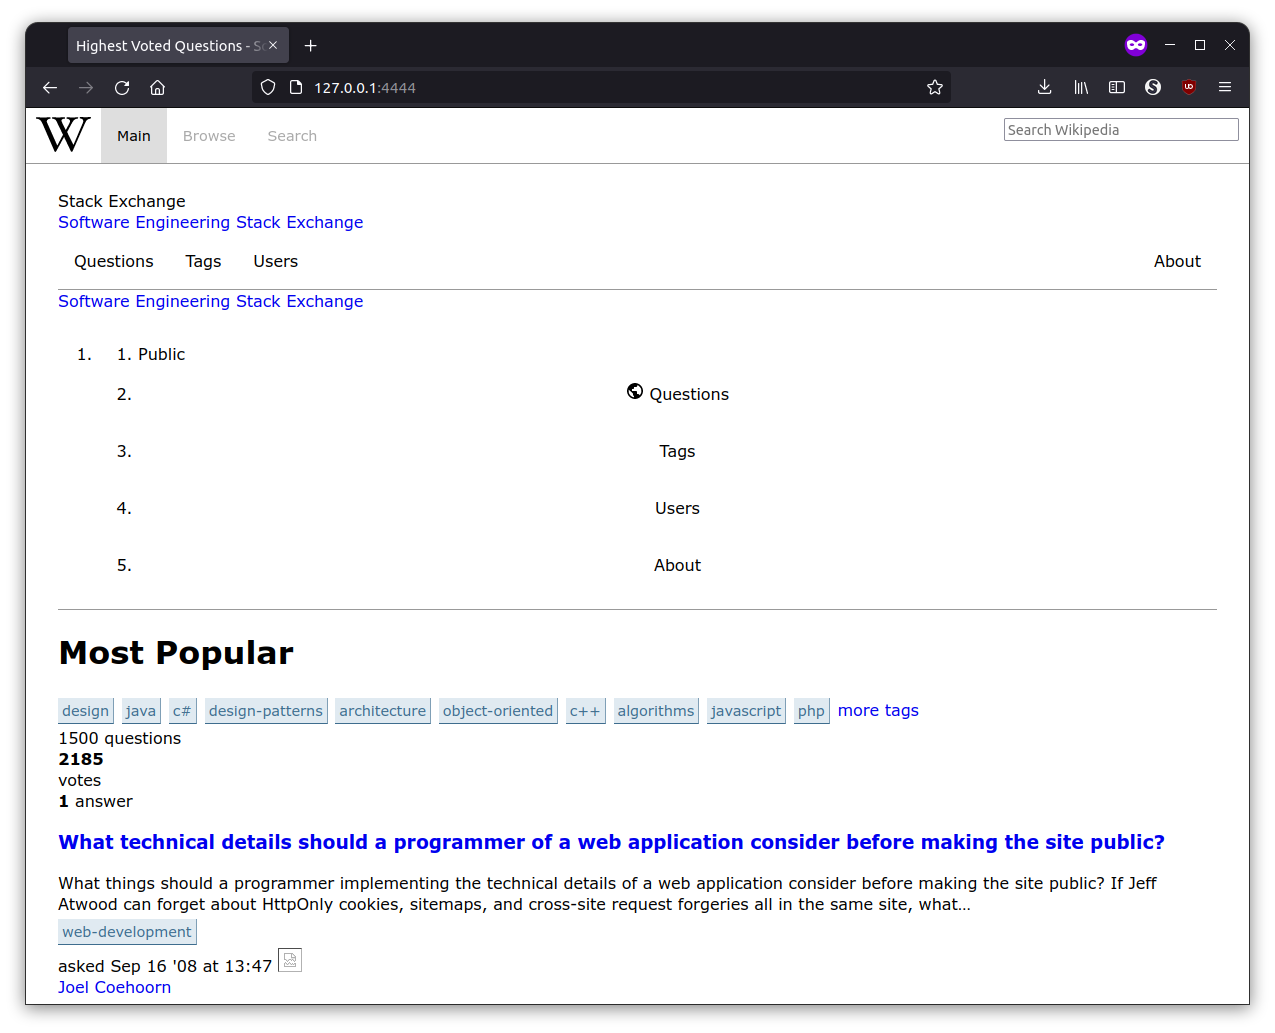Viewport: 1275px width, 1033px height.
Task: Select the design-patterns tag
Action: click(x=266, y=711)
